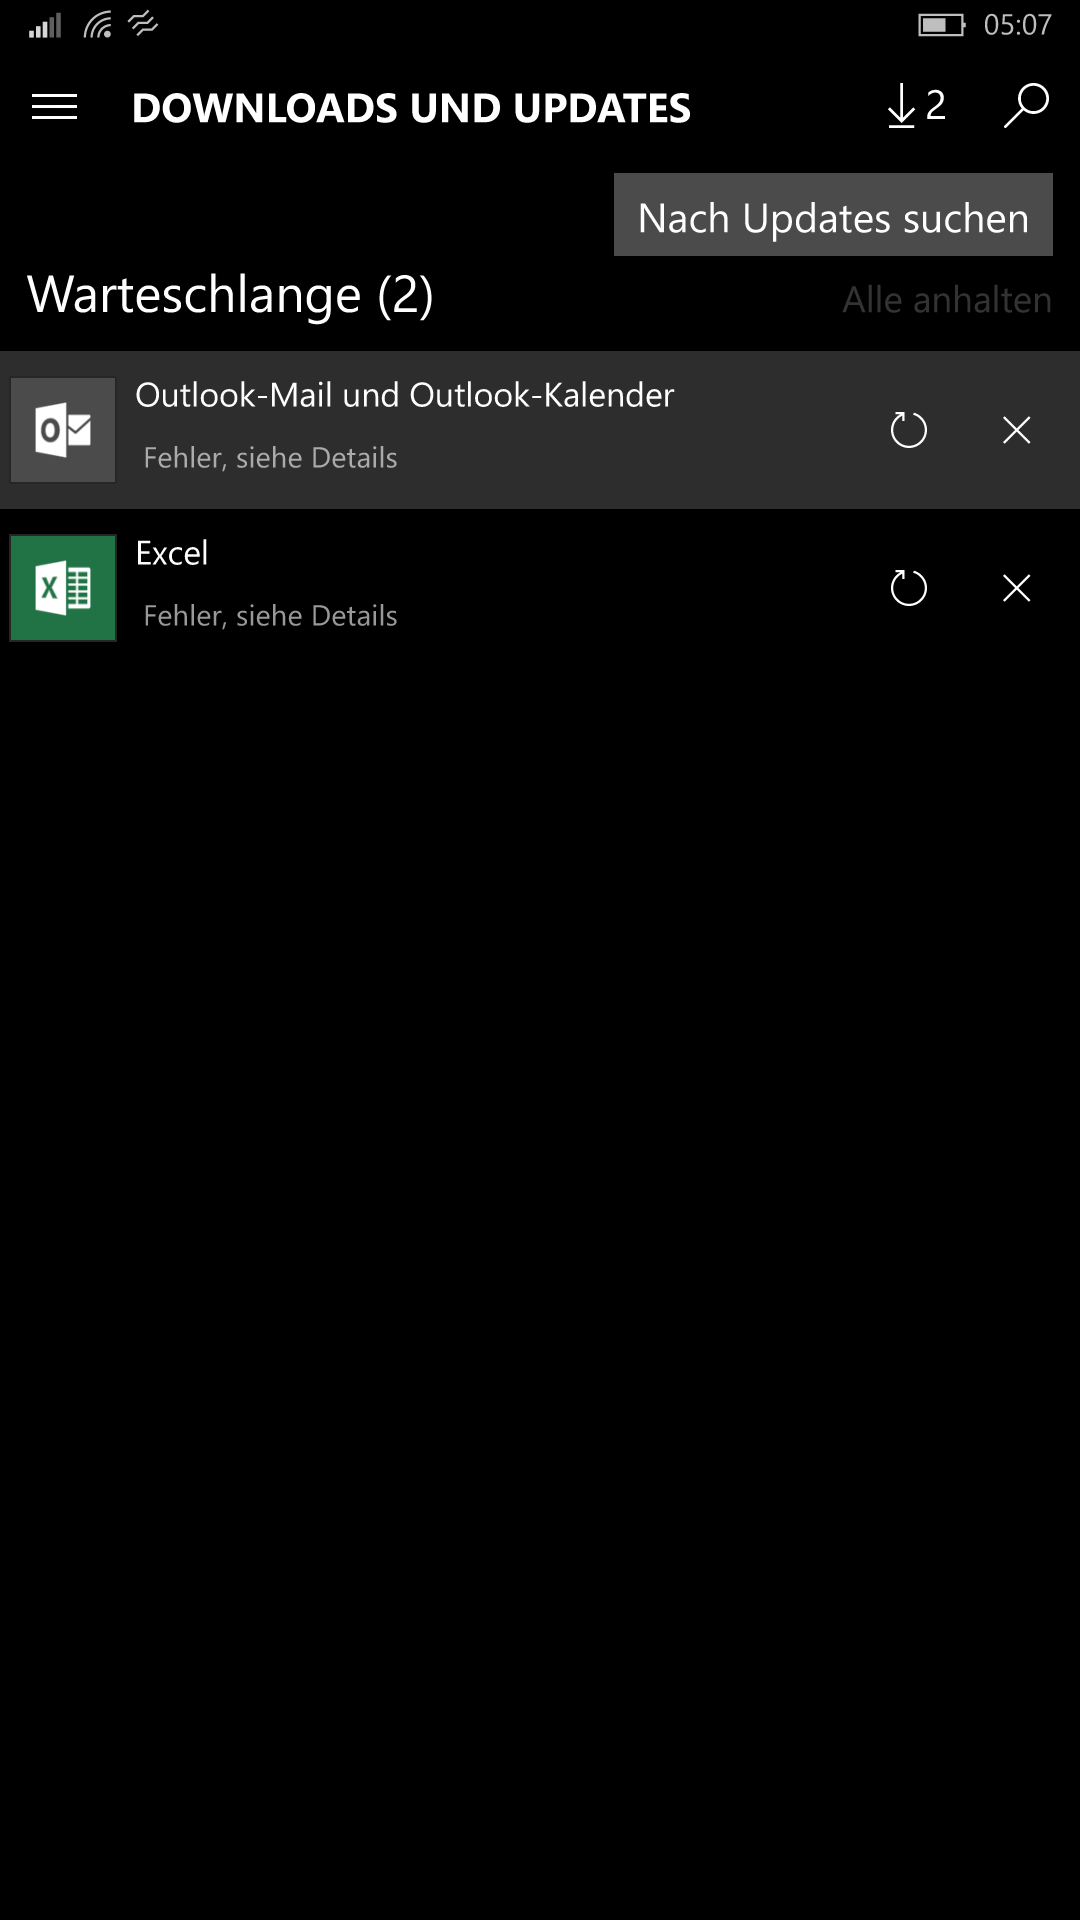Tap the Wi-Fi status icon
Image resolution: width=1080 pixels, height=1920 pixels.
tap(98, 25)
